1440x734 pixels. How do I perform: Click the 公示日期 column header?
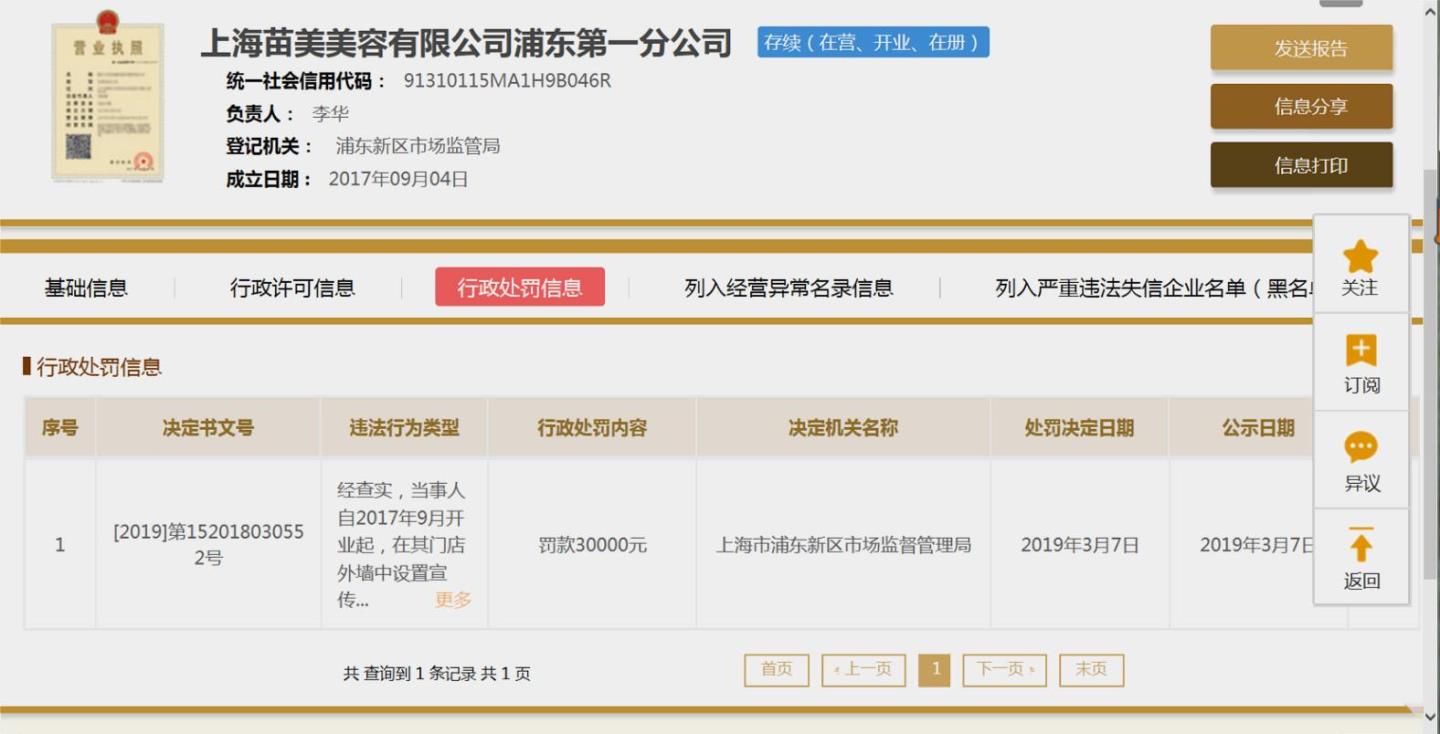[1257, 428]
